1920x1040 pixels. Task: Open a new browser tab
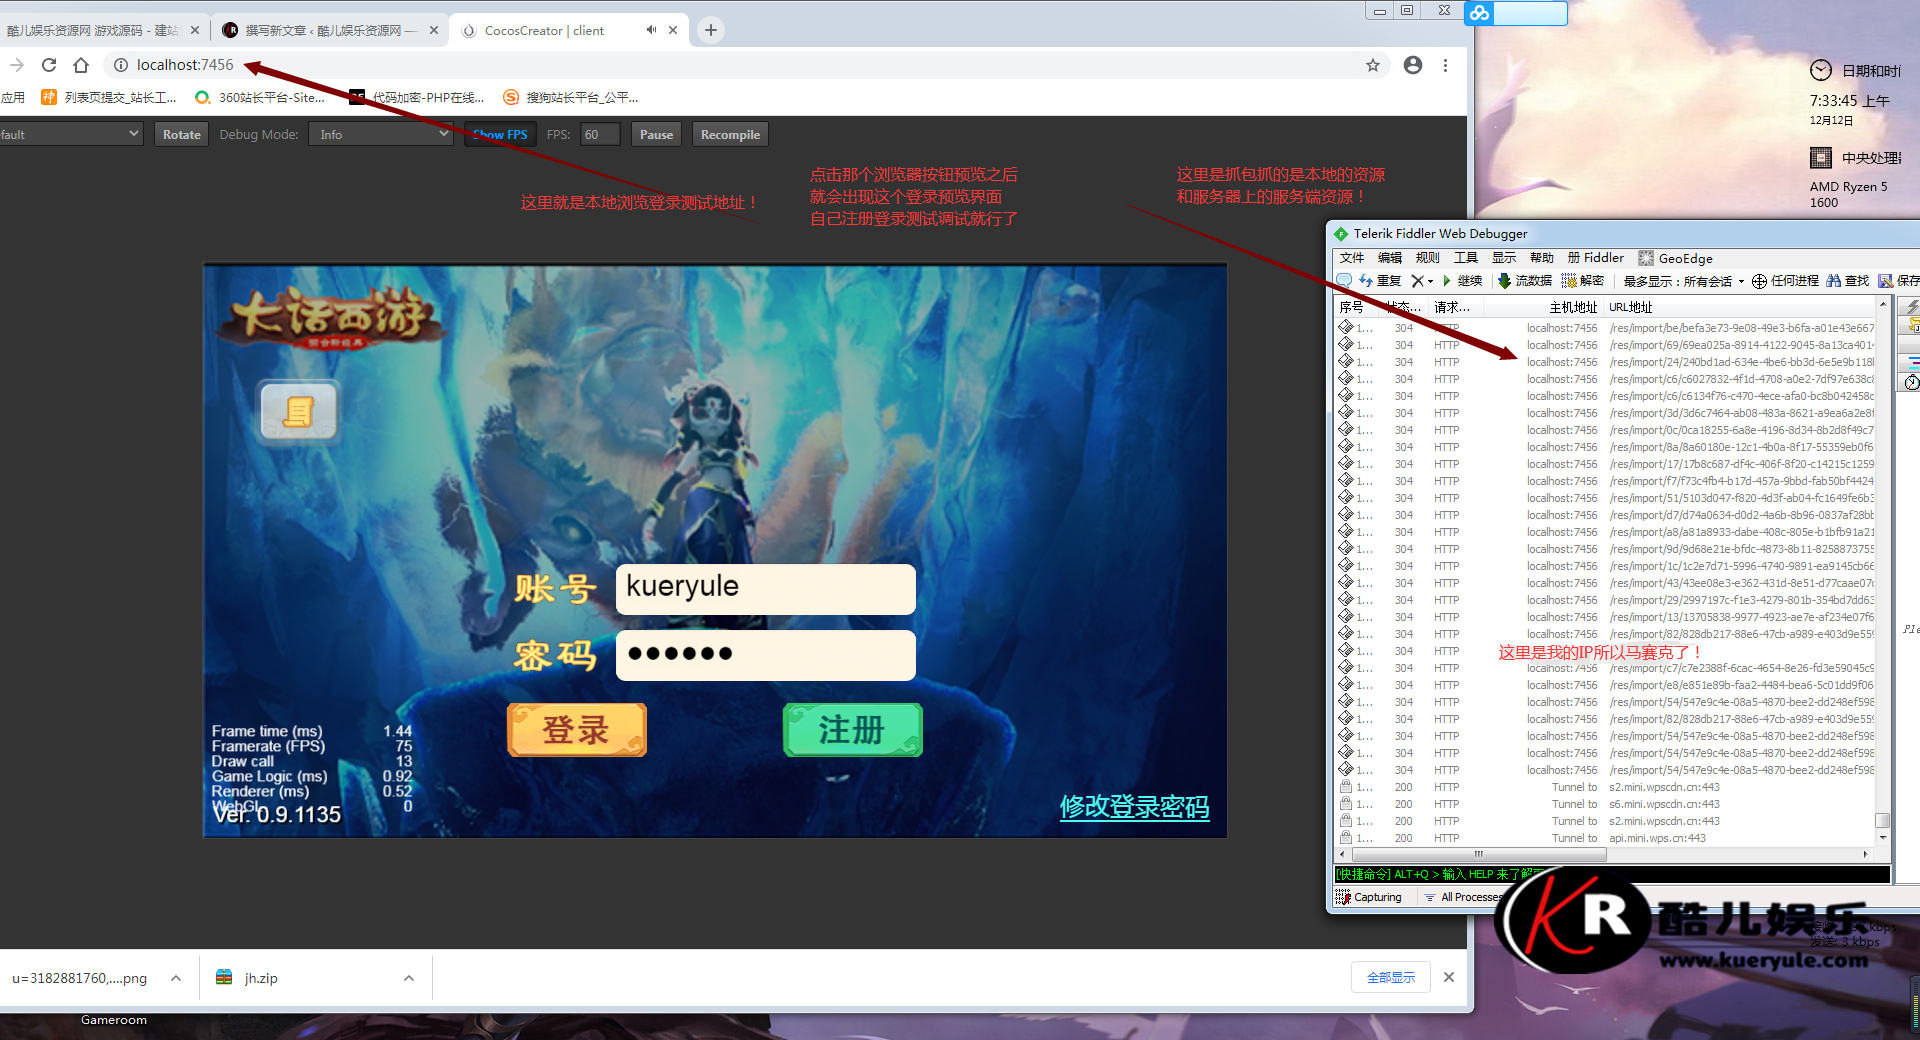point(711,30)
